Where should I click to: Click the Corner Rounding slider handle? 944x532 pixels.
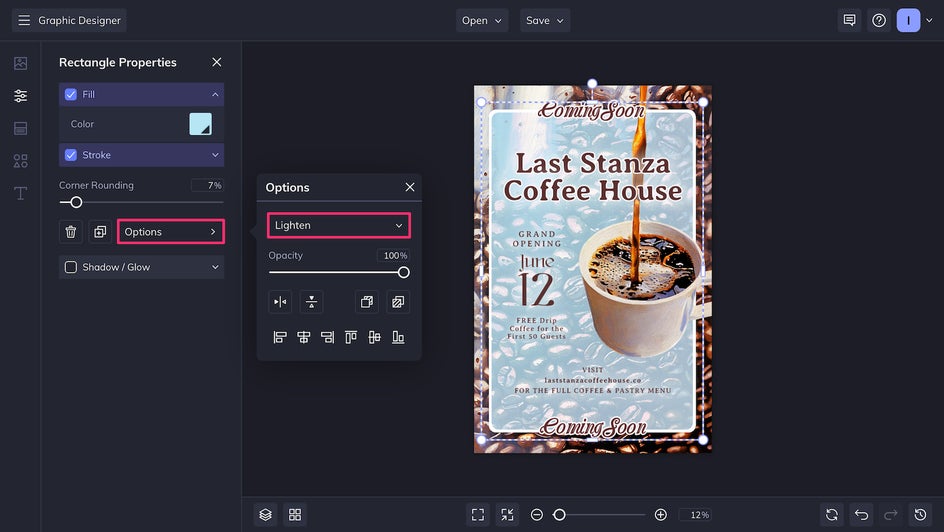tap(76, 202)
